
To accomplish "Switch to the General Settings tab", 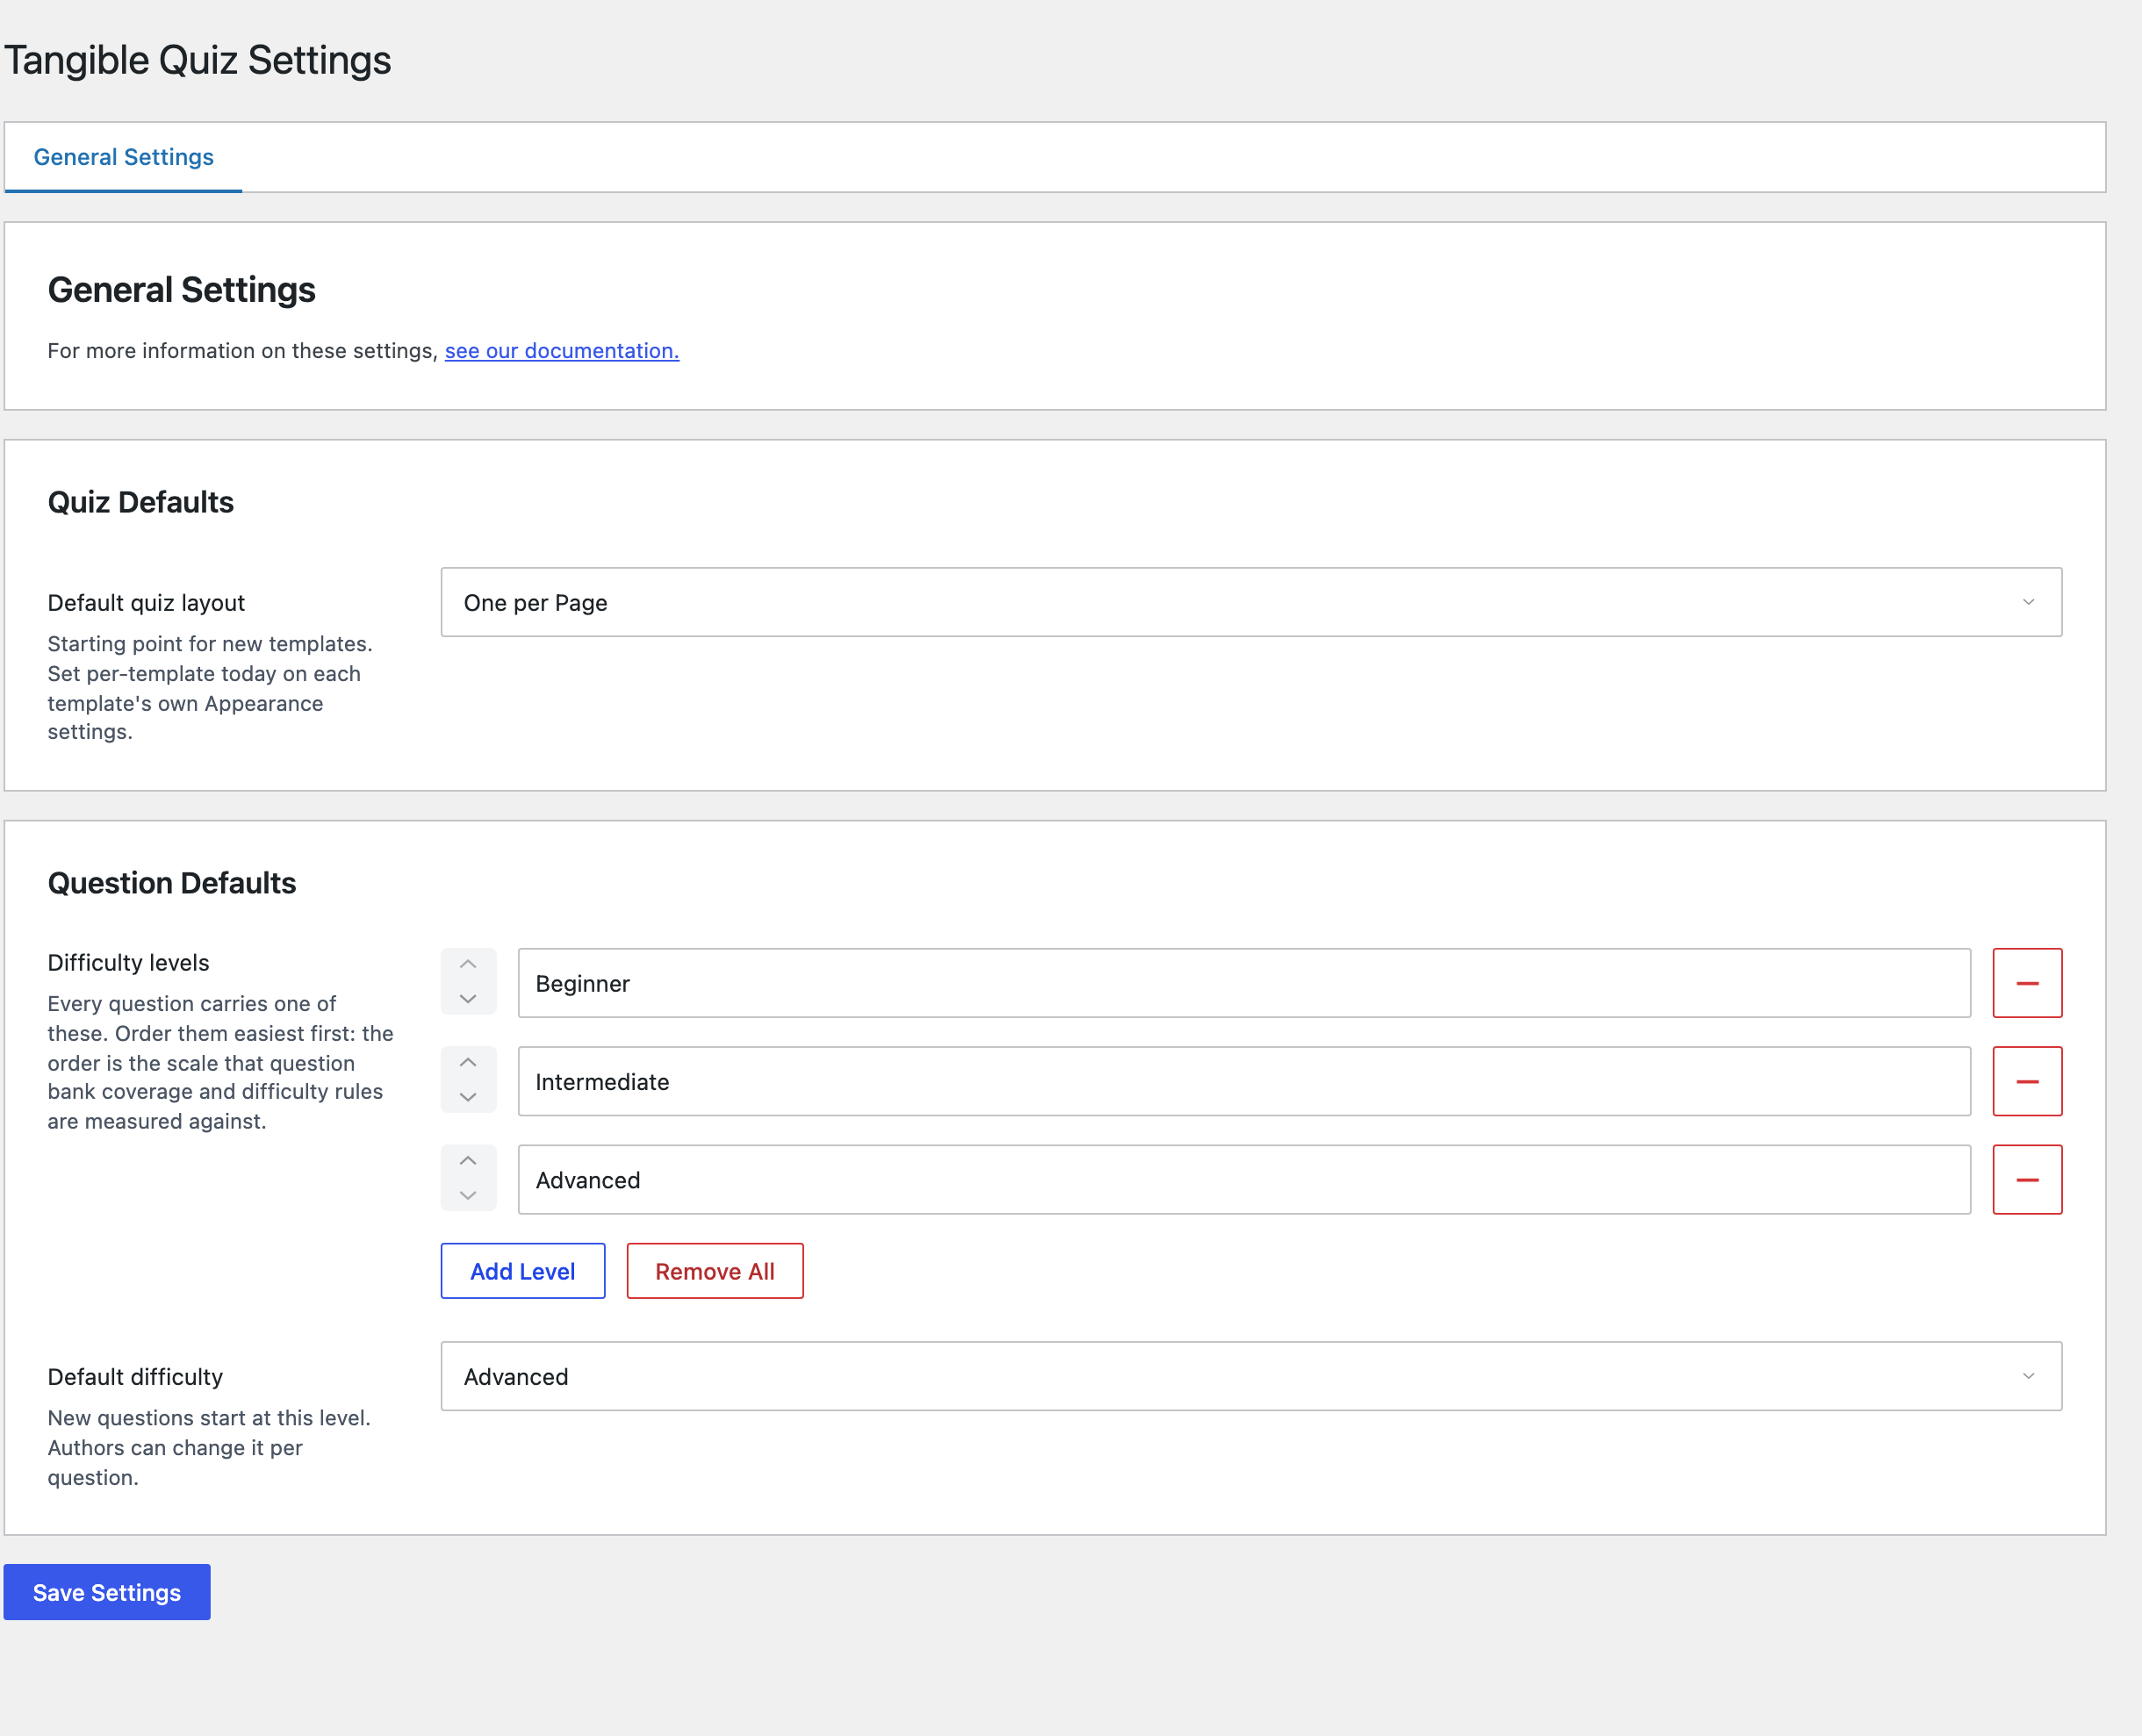I will [124, 157].
